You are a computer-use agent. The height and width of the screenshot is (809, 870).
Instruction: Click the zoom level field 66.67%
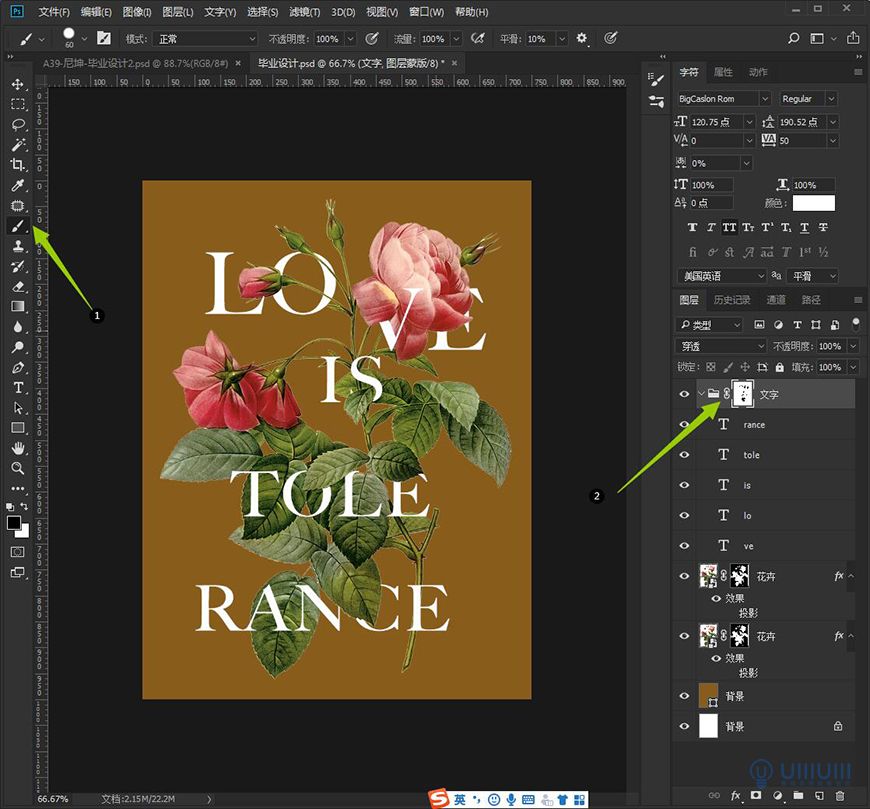(53, 799)
